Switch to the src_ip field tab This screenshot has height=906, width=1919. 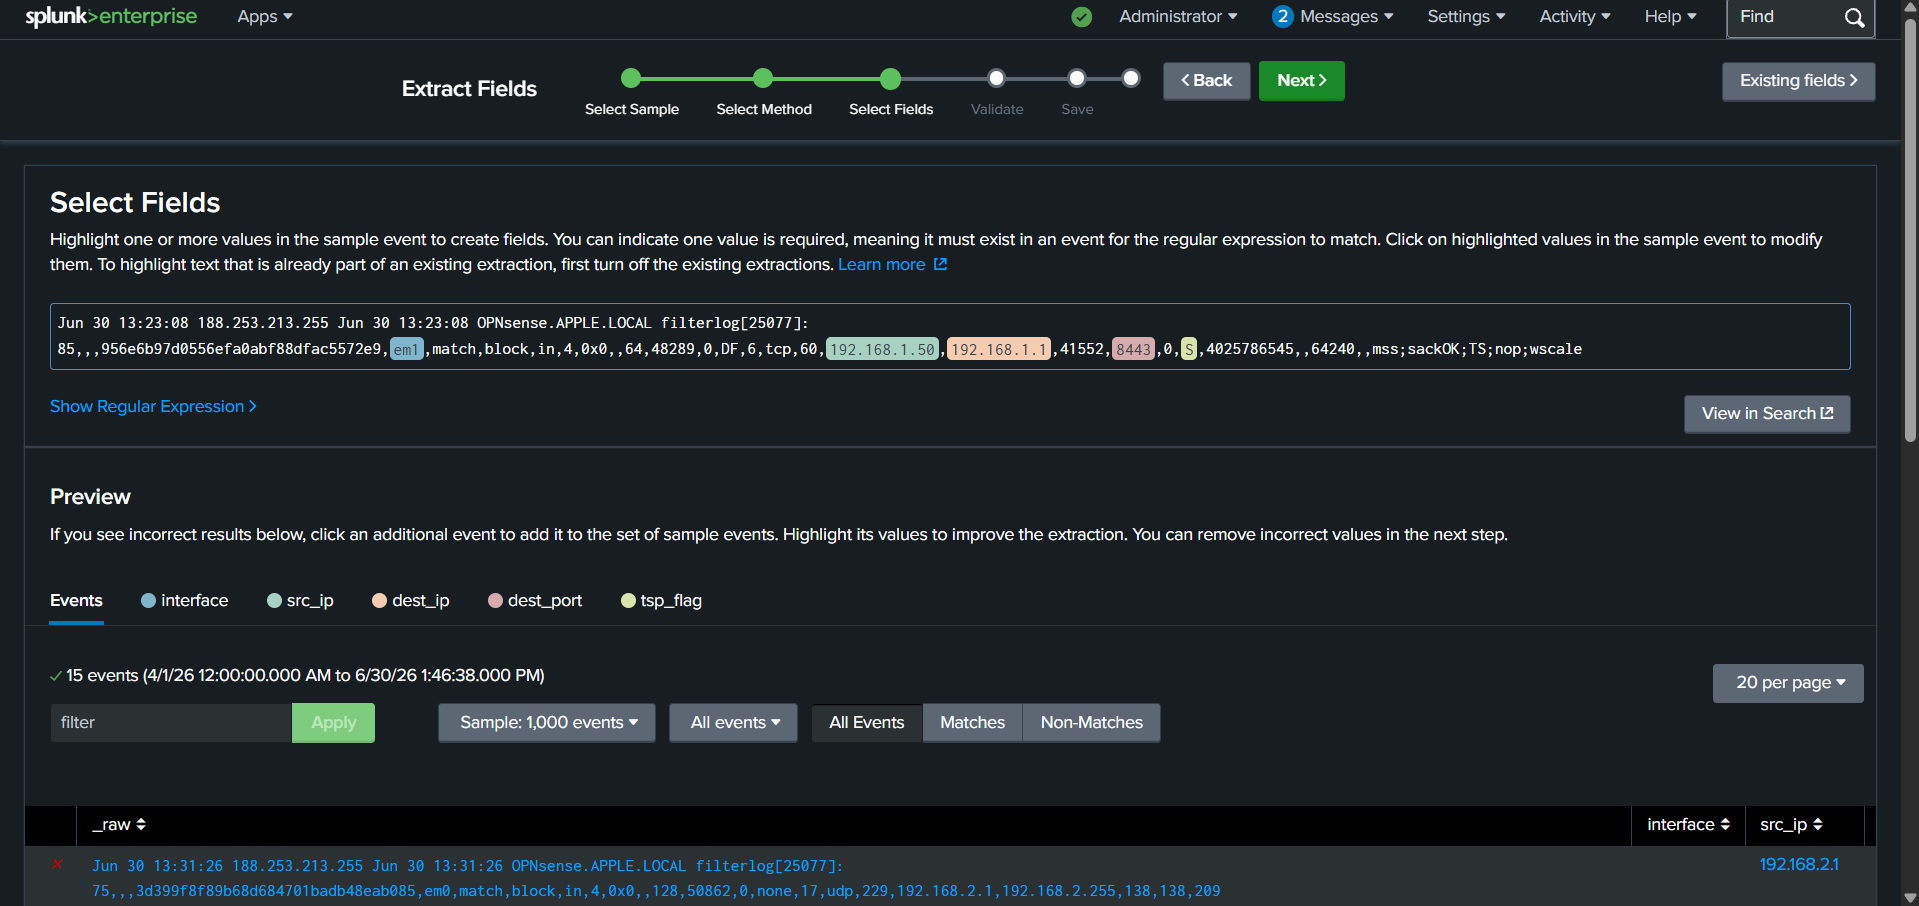(x=300, y=601)
